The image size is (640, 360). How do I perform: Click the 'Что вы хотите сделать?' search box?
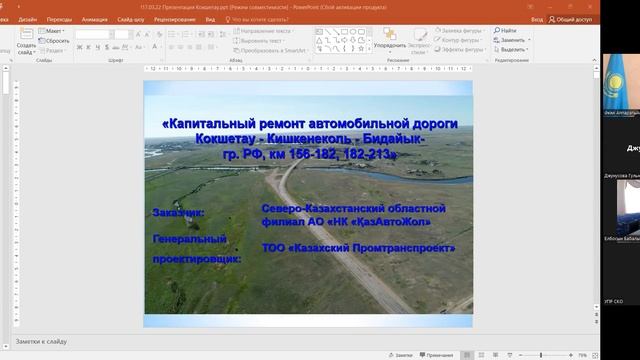point(257,20)
